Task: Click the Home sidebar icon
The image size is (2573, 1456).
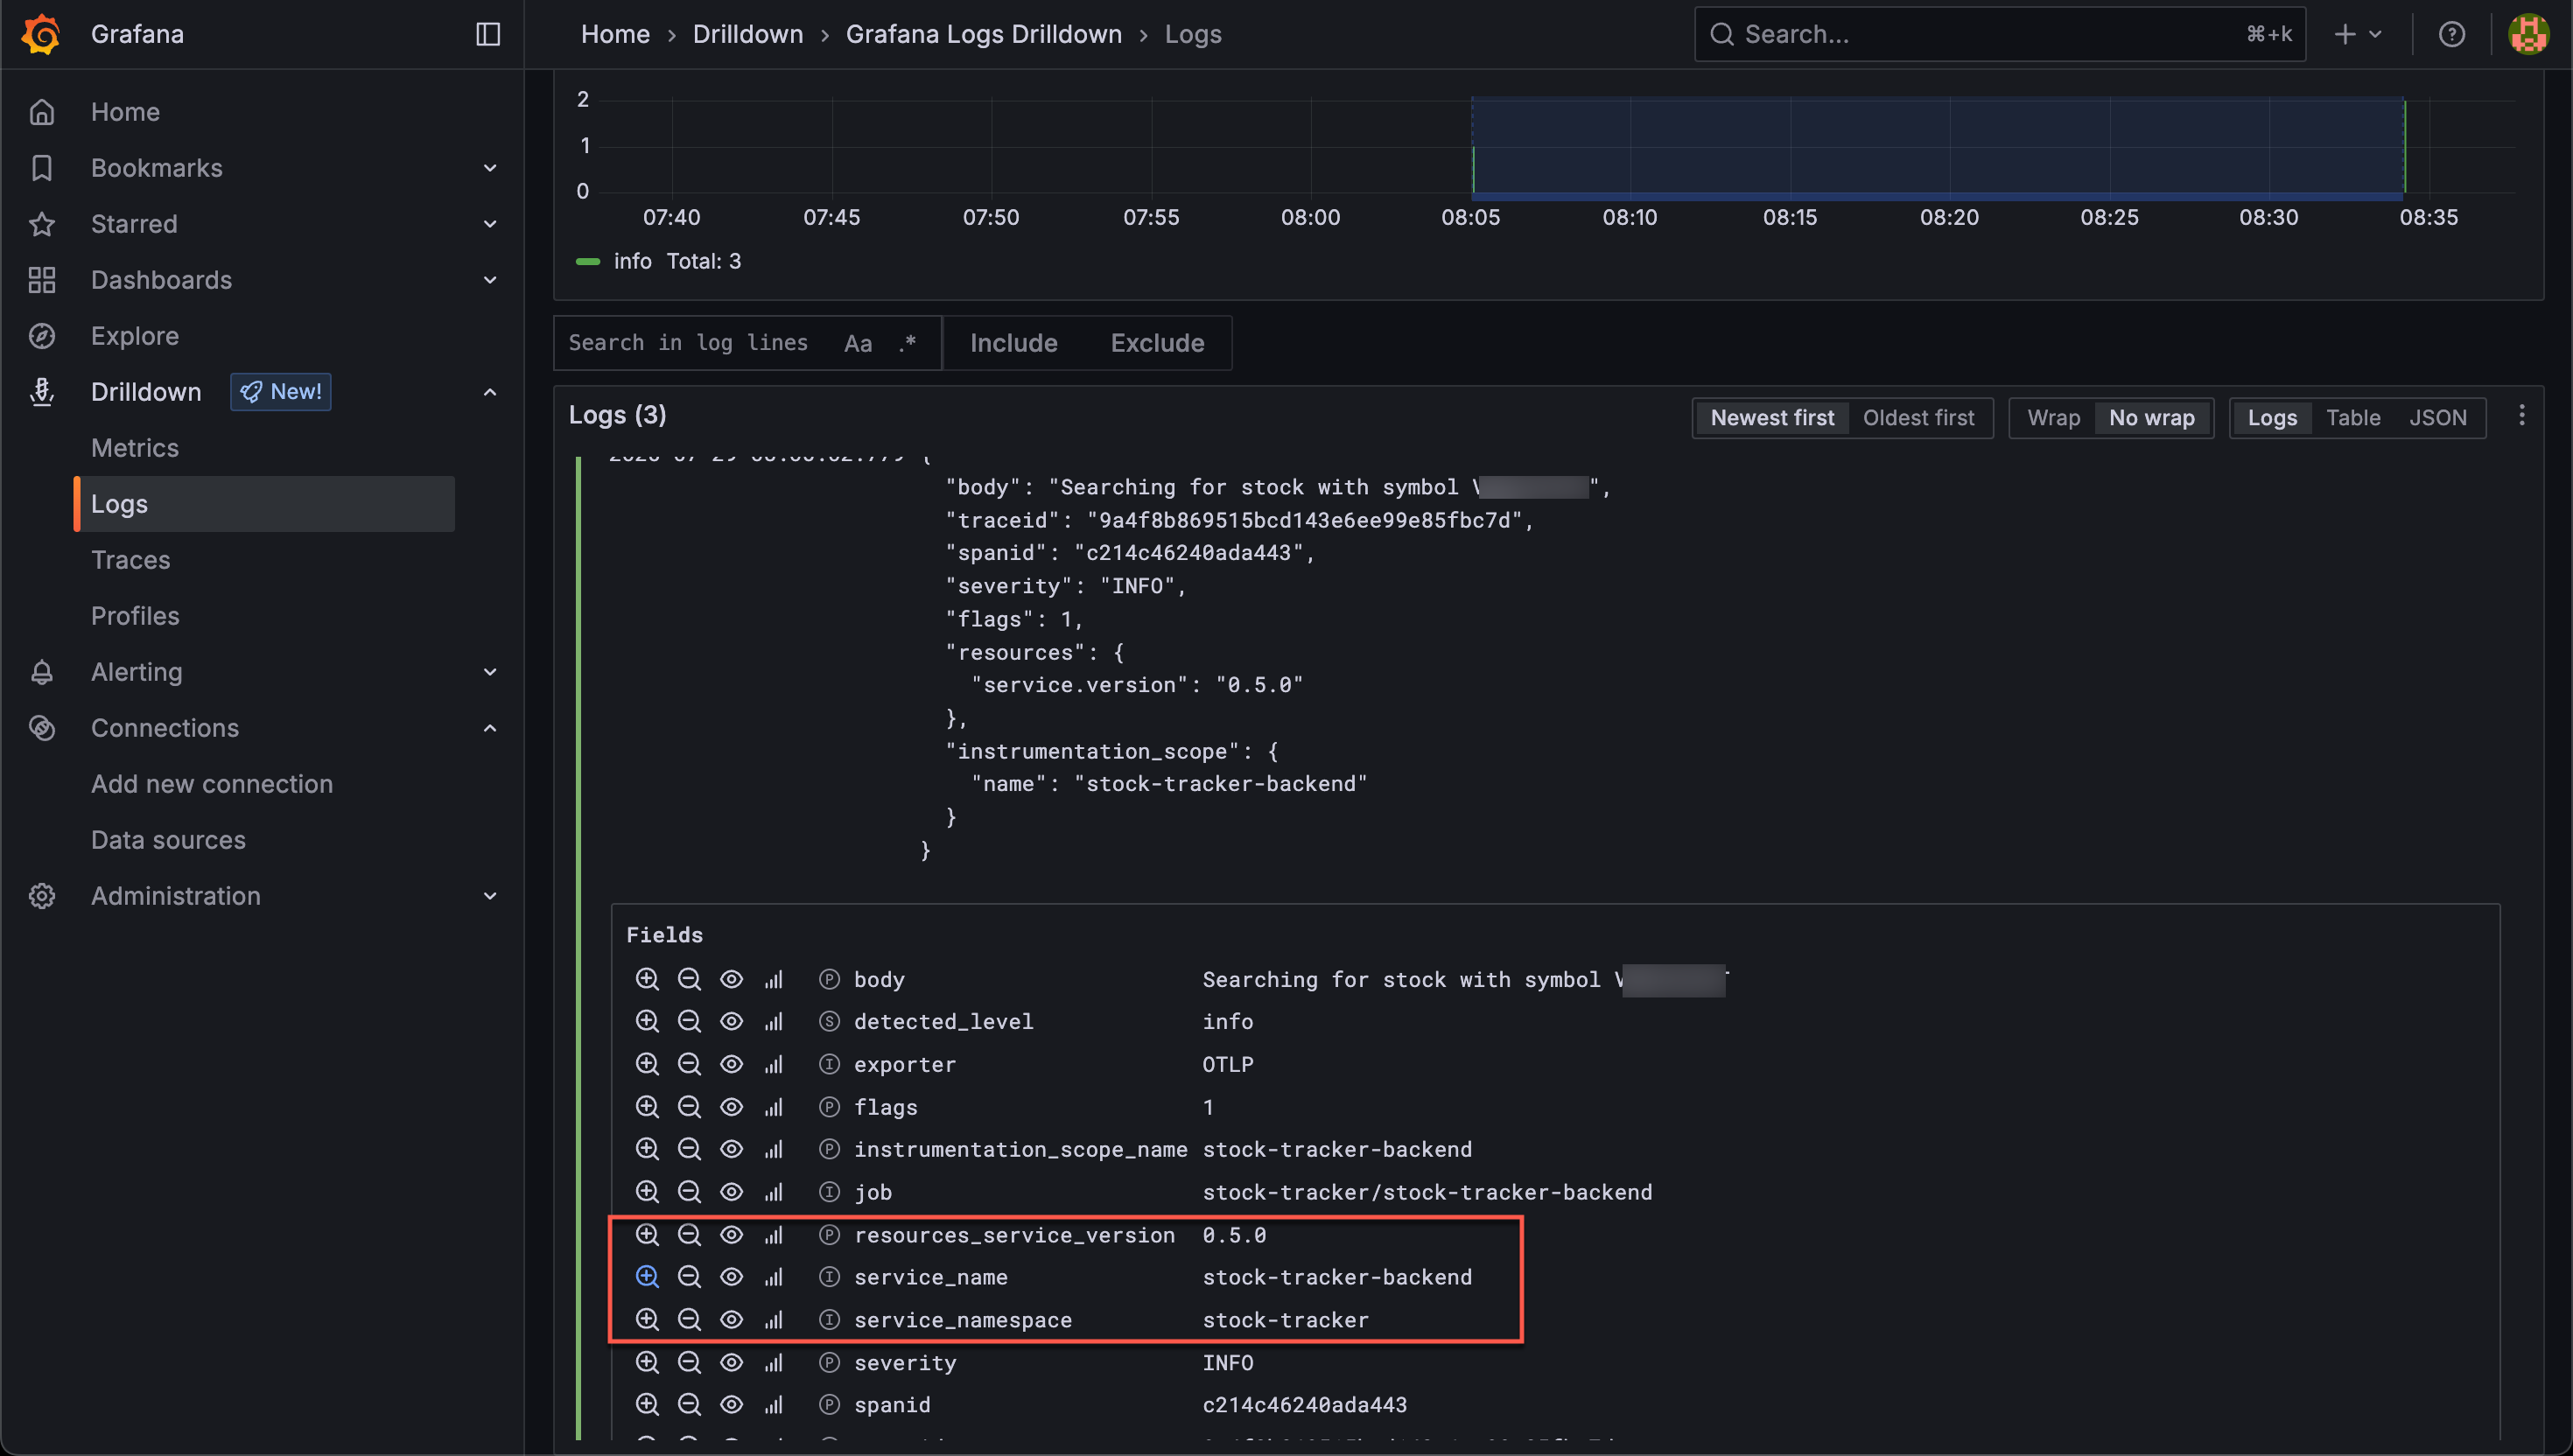Action: pyautogui.click(x=42, y=112)
